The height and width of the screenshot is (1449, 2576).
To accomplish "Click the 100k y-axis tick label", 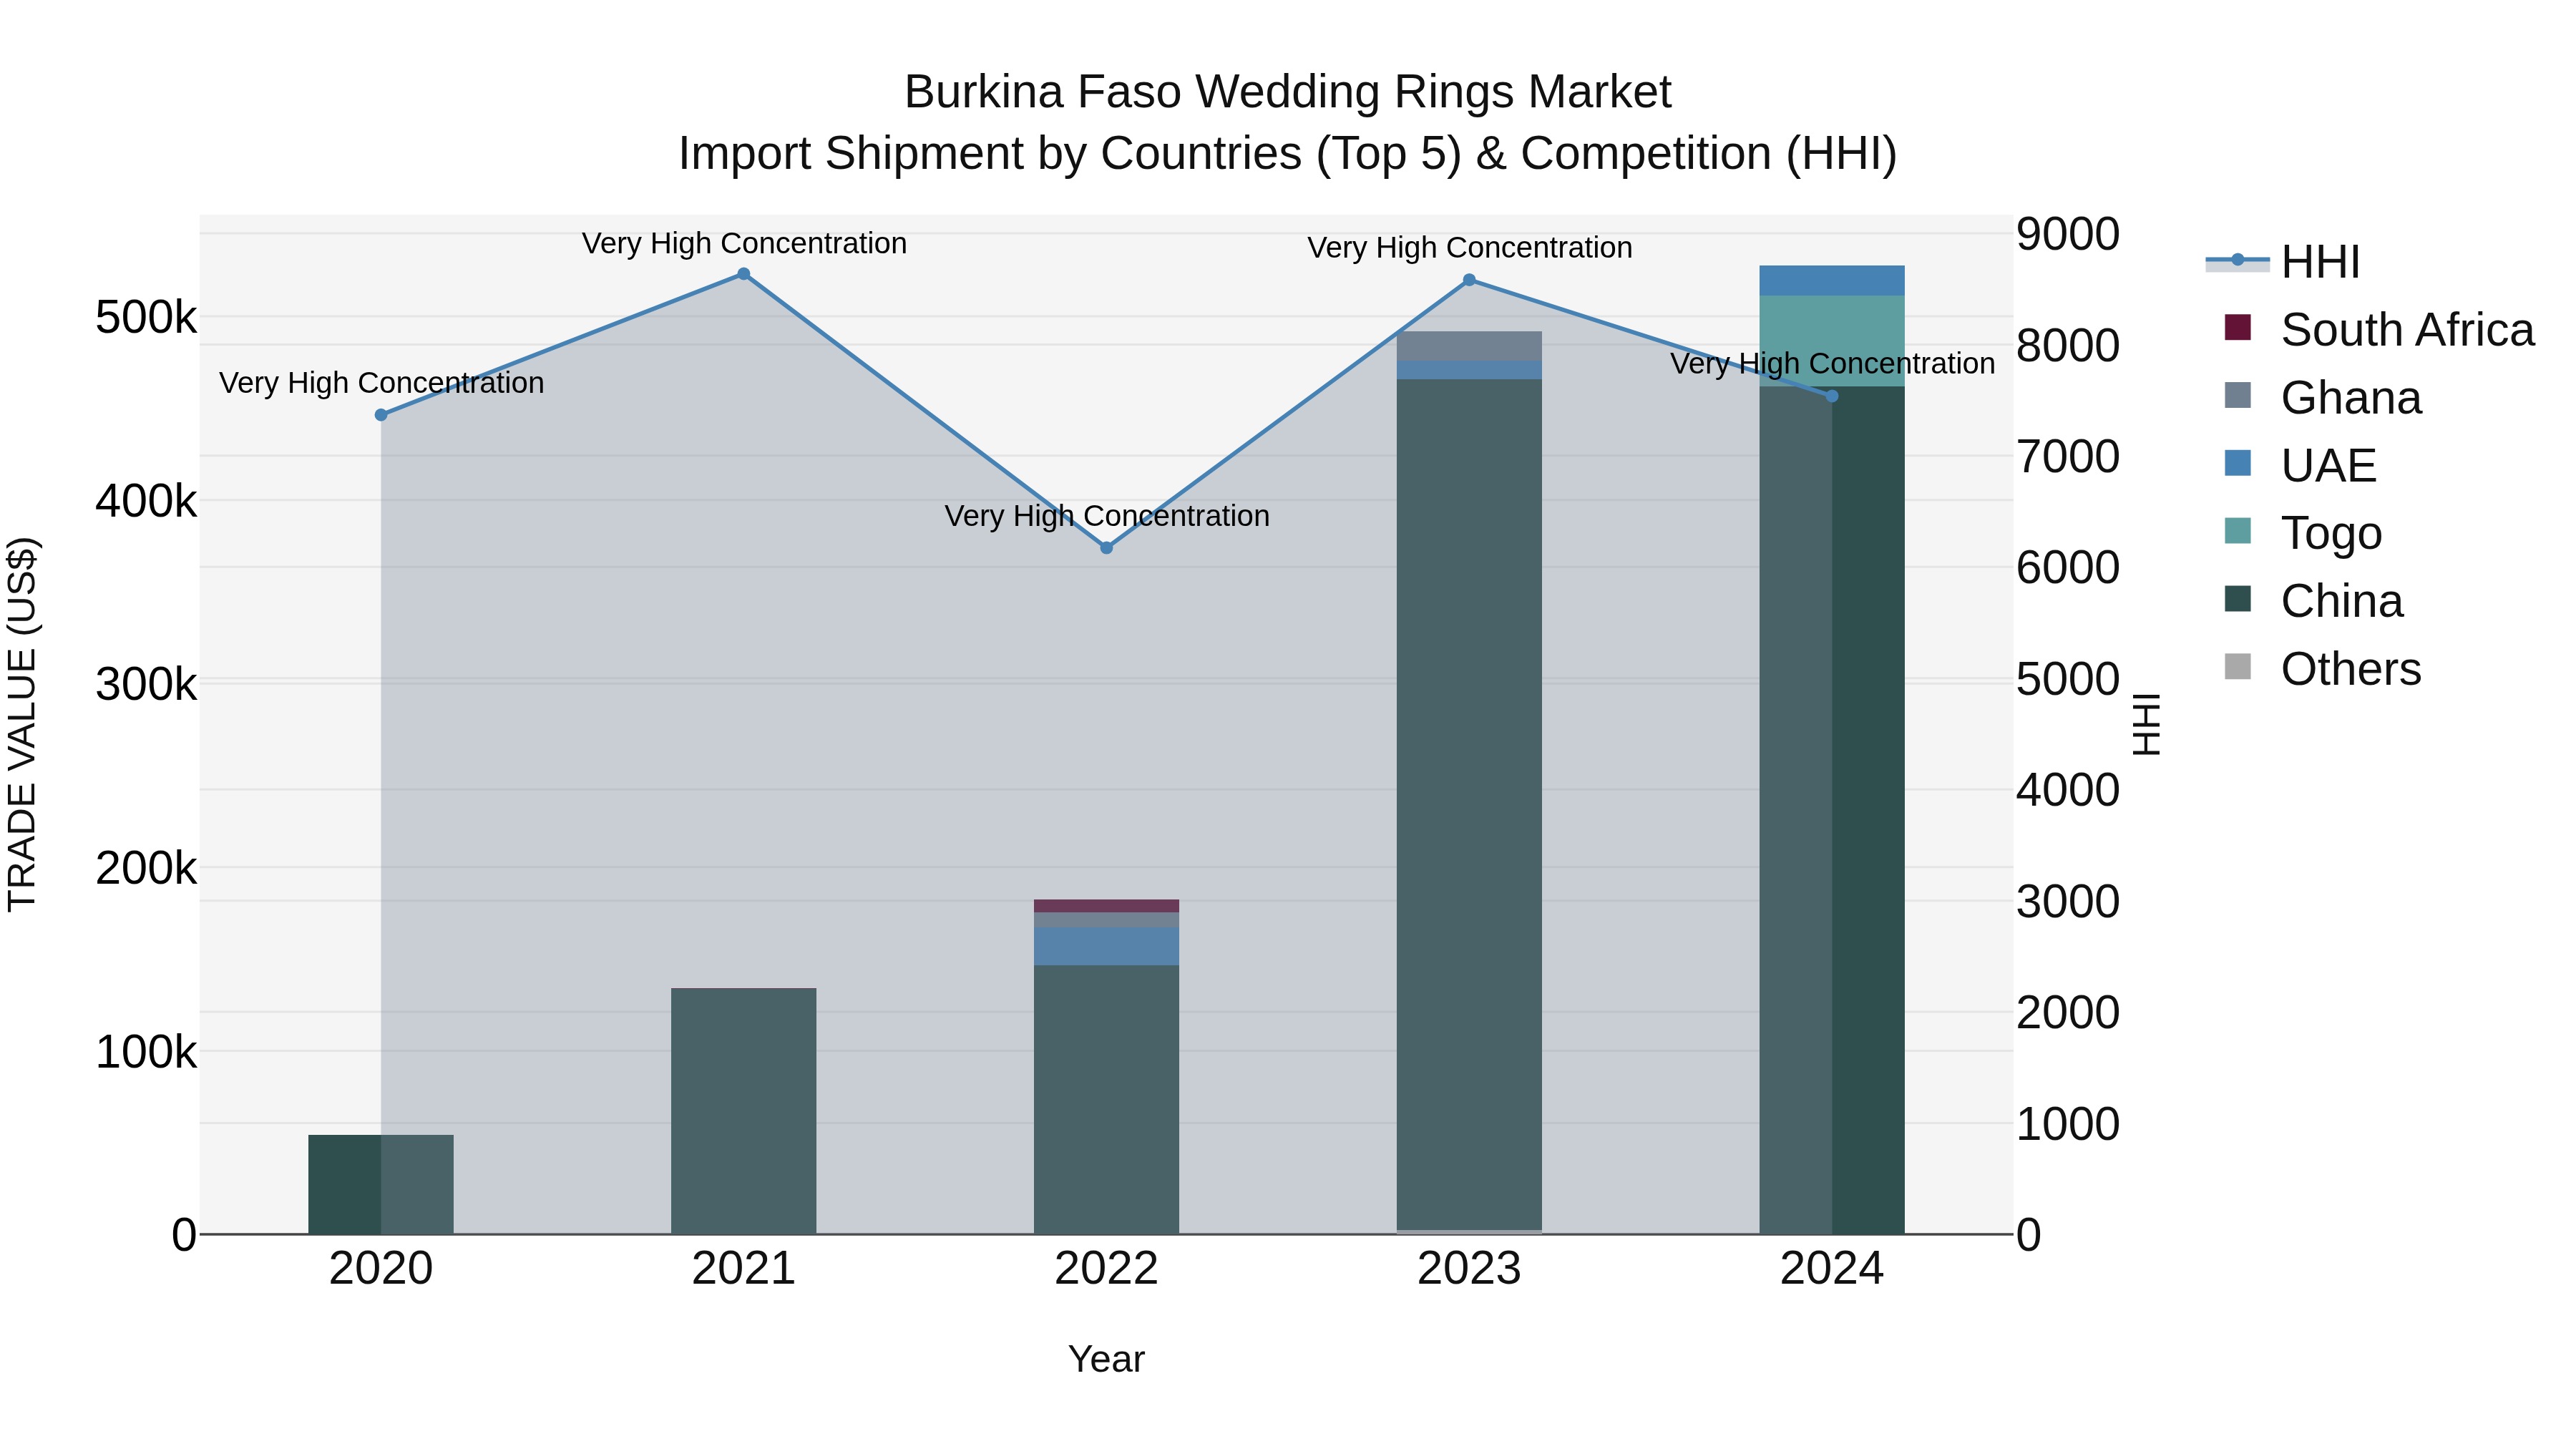I will (146, 1052).
